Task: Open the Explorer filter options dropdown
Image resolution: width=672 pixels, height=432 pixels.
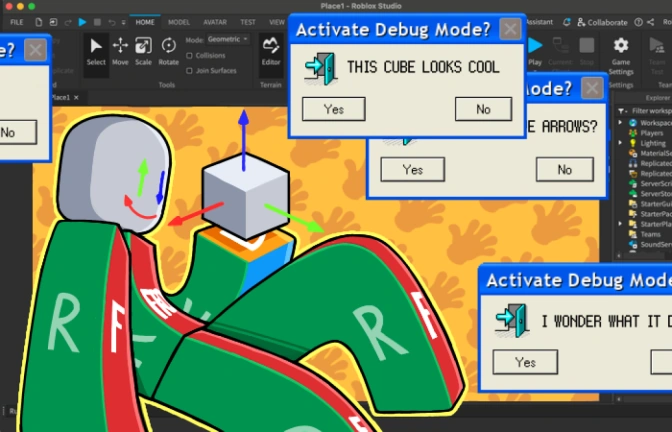Action: tap(621, 111)
